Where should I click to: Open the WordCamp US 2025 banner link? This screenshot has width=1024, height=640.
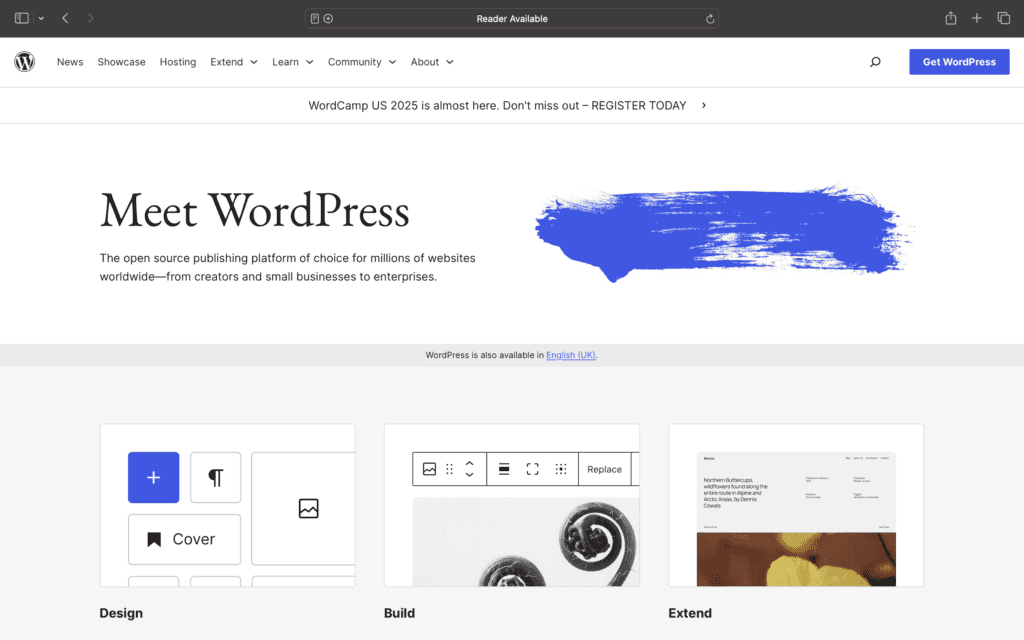[x=498, y=105]
